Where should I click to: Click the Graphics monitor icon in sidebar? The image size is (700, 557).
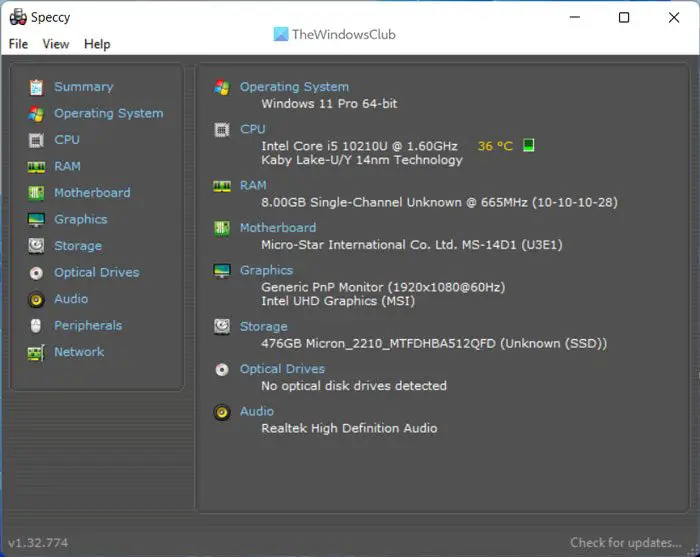36,220
